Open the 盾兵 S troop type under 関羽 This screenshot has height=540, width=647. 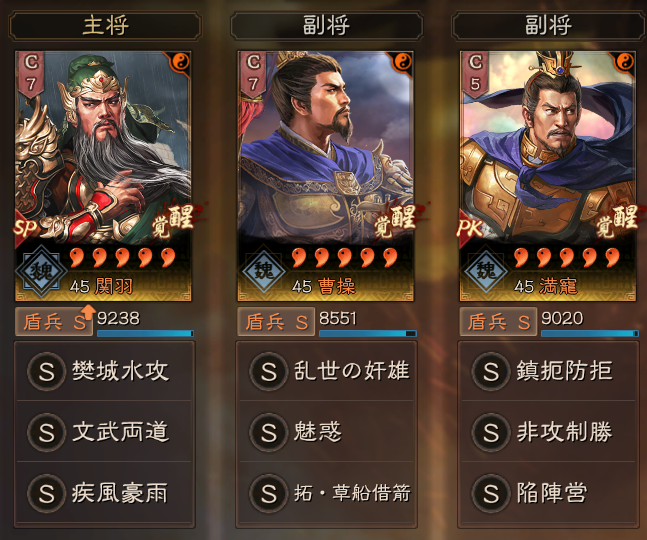coord(54,322)
